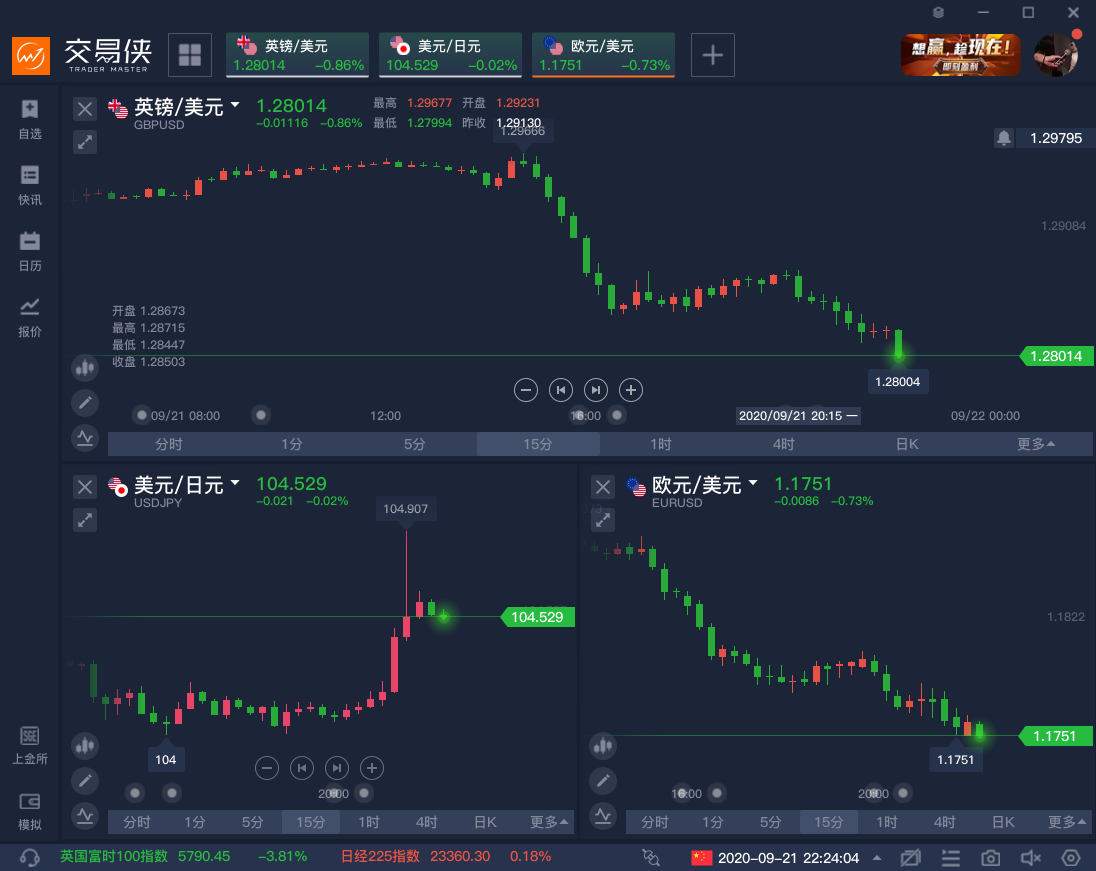Screen dimensions: 1096x871
Task: Close the GBPUSD chart panel
Action: click(85, 109)
